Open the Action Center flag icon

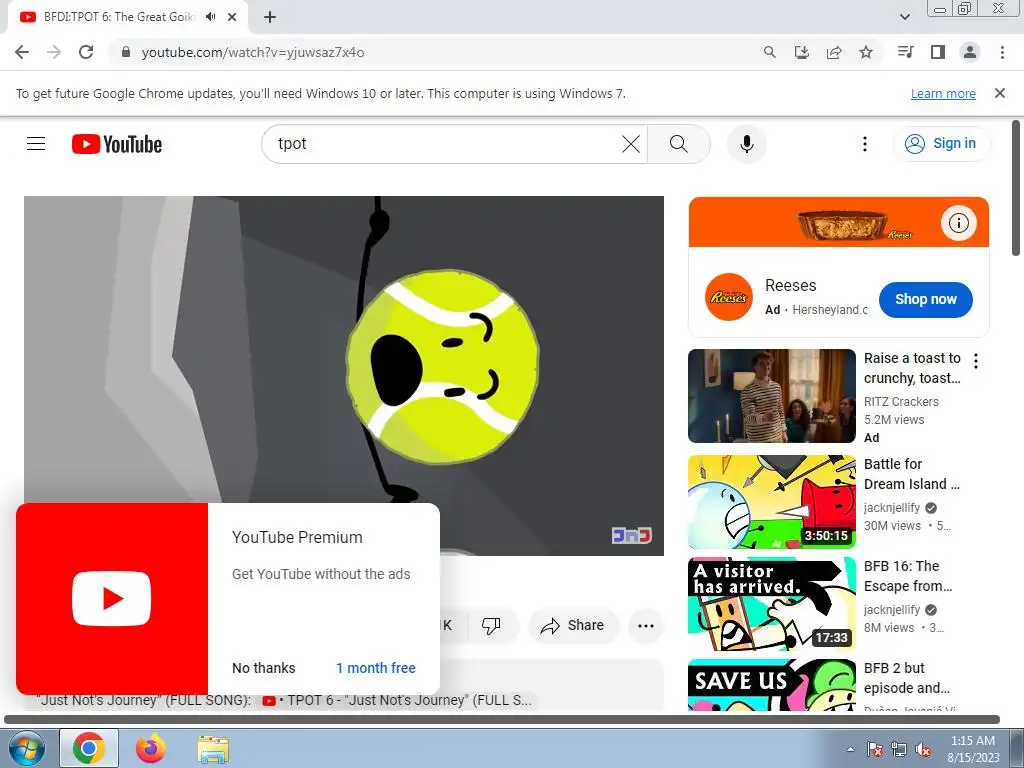pos(875,749)
